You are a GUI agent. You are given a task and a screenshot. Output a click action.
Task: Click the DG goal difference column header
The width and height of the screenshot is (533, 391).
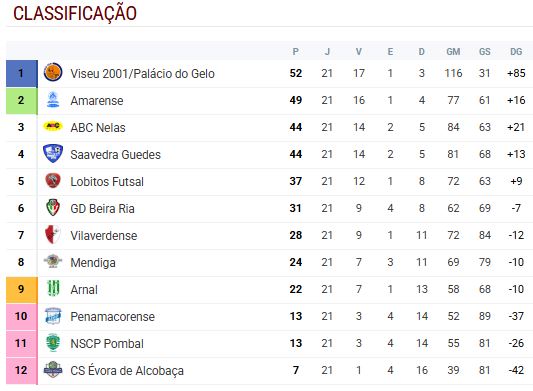point(516,52)
